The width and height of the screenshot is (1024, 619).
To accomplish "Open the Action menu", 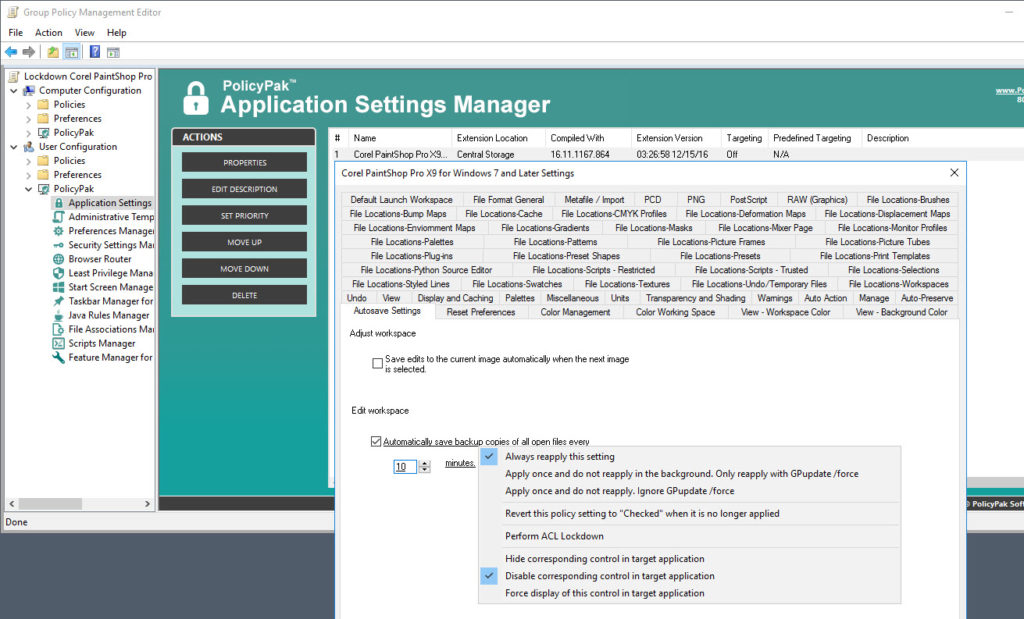I will [x=48, y=33].
